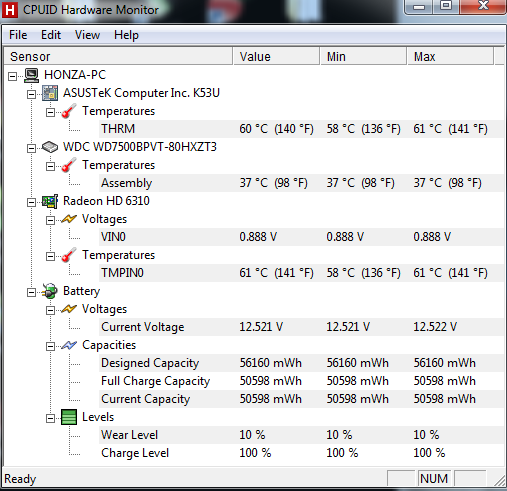Image resolution: width=507 pixels, height=491 pixels.
Task: Select the Wear Level row
Action: tap(301, 435)
